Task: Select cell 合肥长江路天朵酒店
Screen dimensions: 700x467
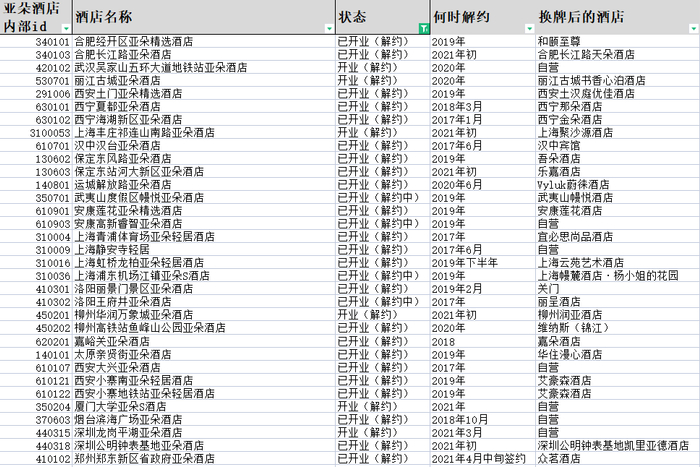Action: click(618, 54)
